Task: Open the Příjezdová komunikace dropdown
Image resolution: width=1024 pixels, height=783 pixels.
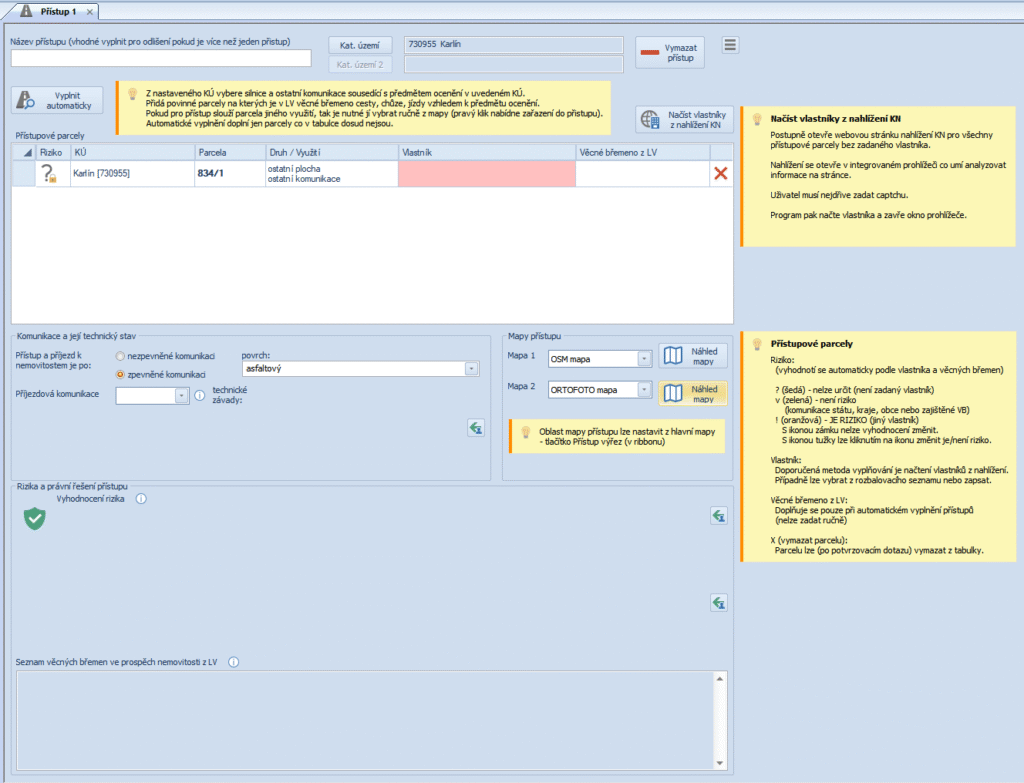Action: [x=181, y=396]
